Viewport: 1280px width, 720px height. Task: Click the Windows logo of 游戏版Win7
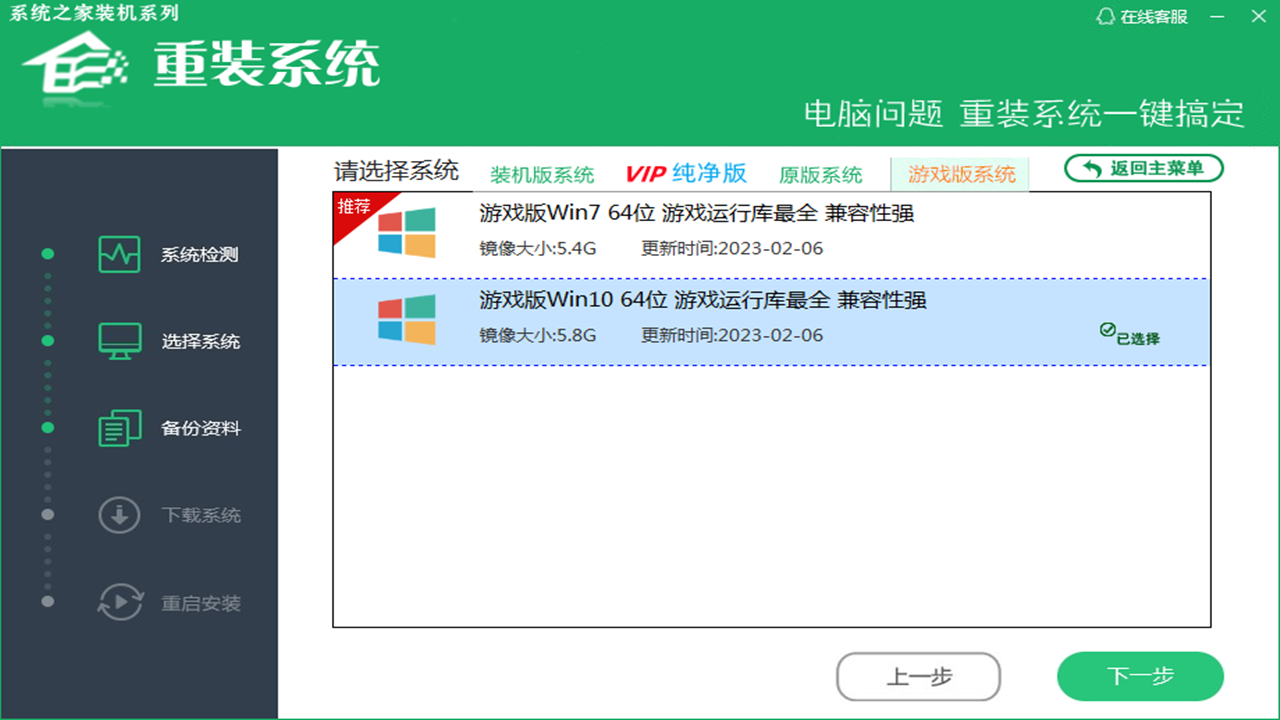coord(407,233)
